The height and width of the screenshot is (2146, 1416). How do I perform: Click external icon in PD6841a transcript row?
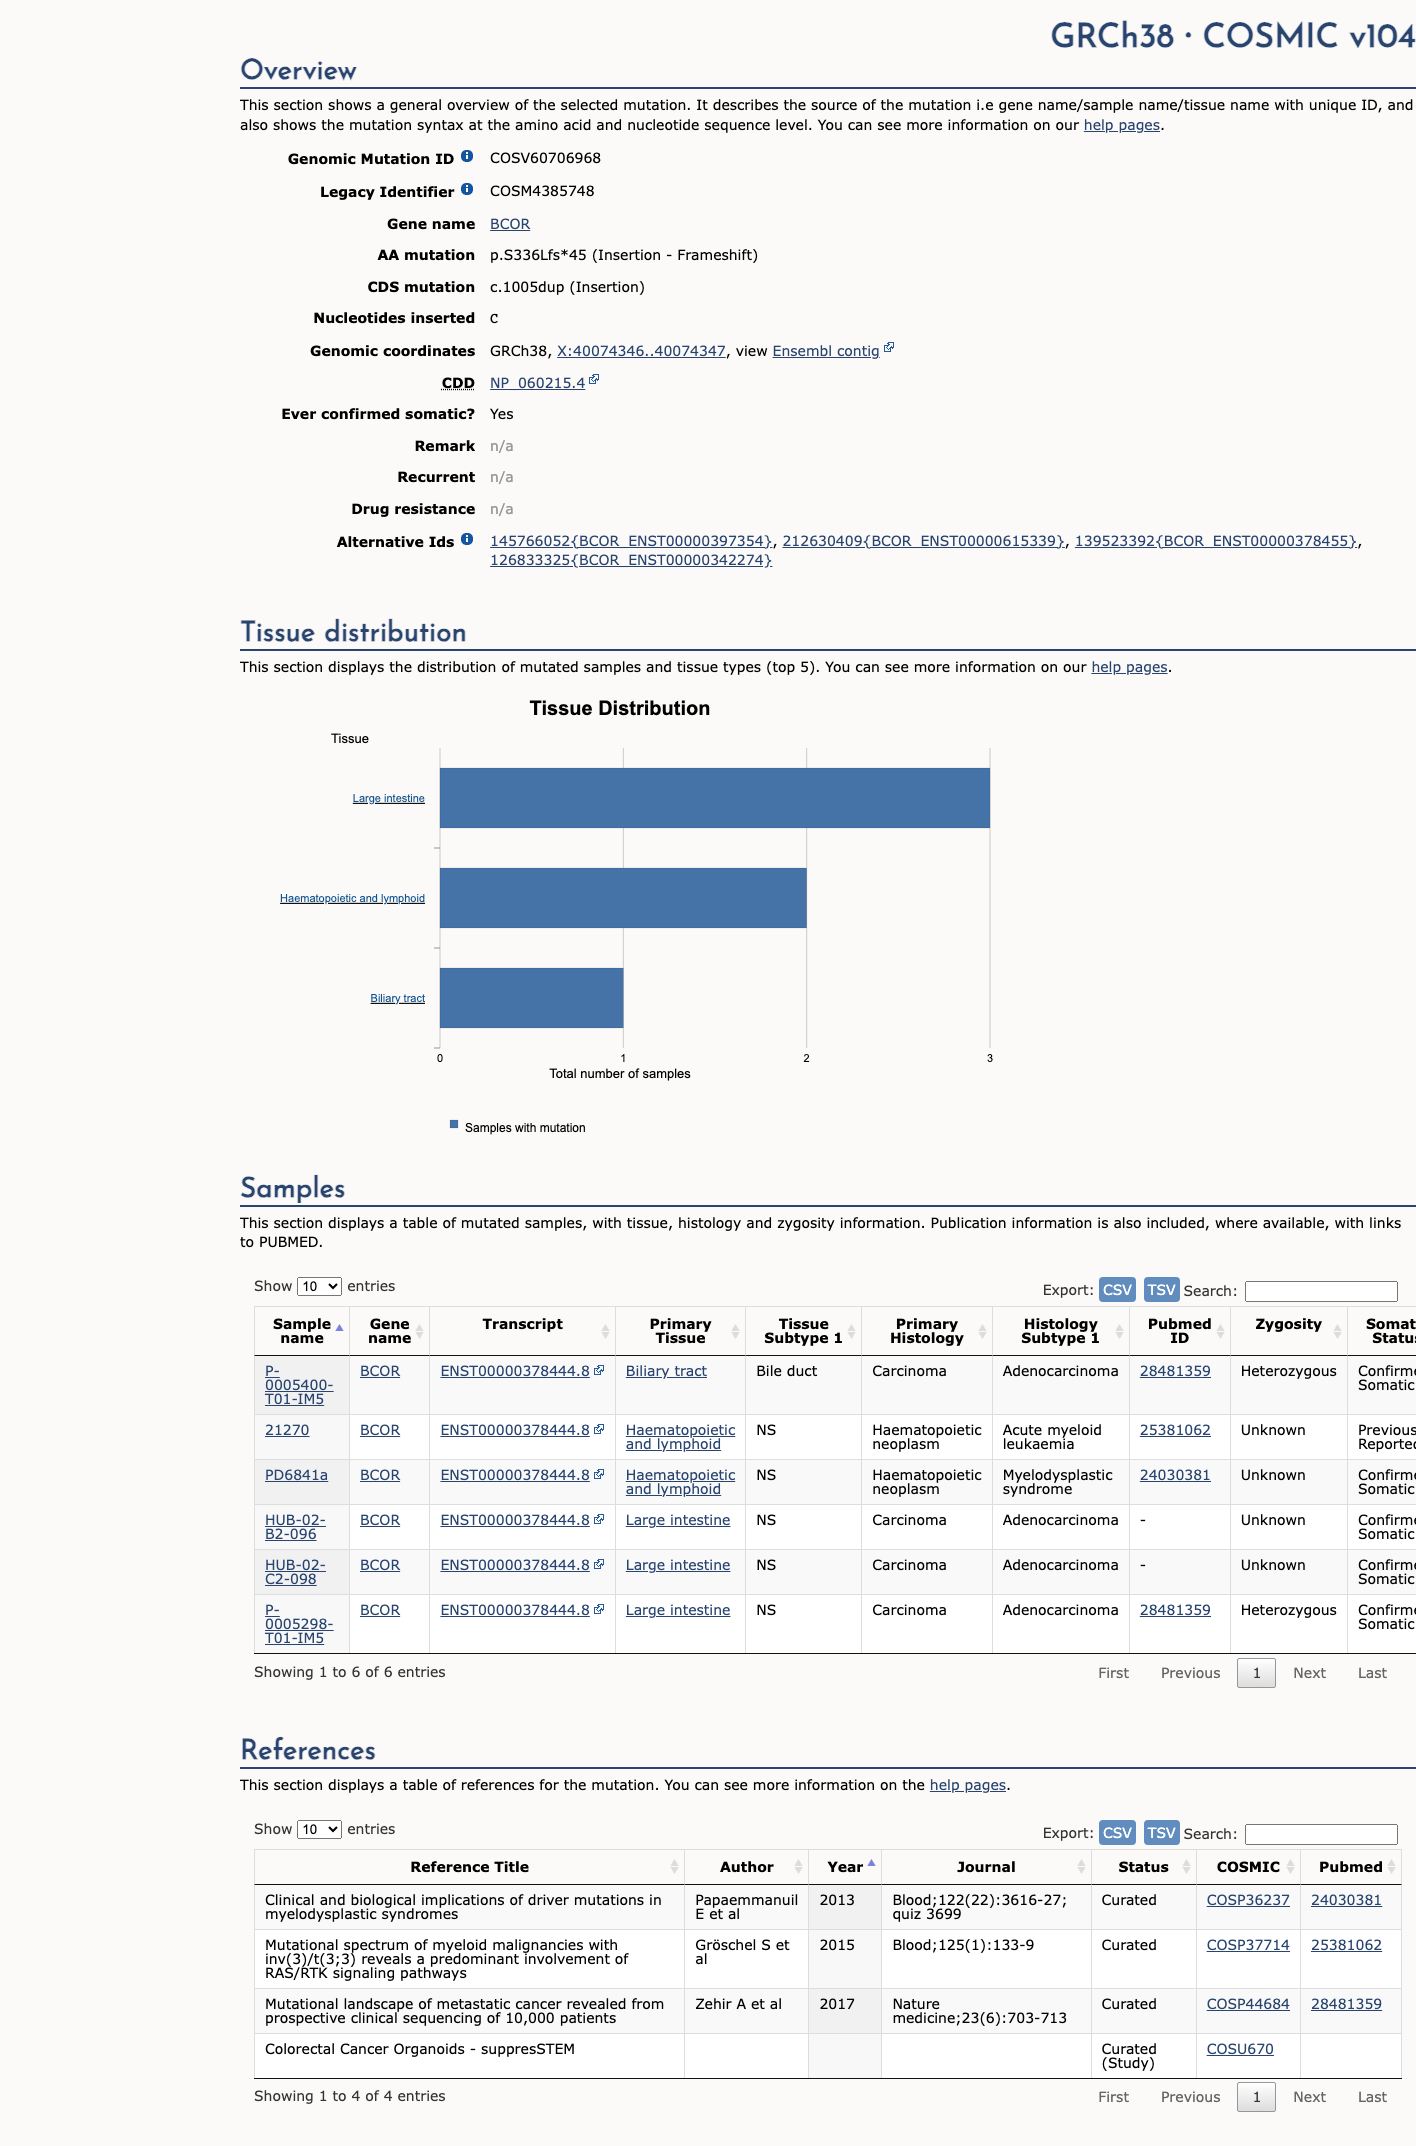coord(599,1475)
